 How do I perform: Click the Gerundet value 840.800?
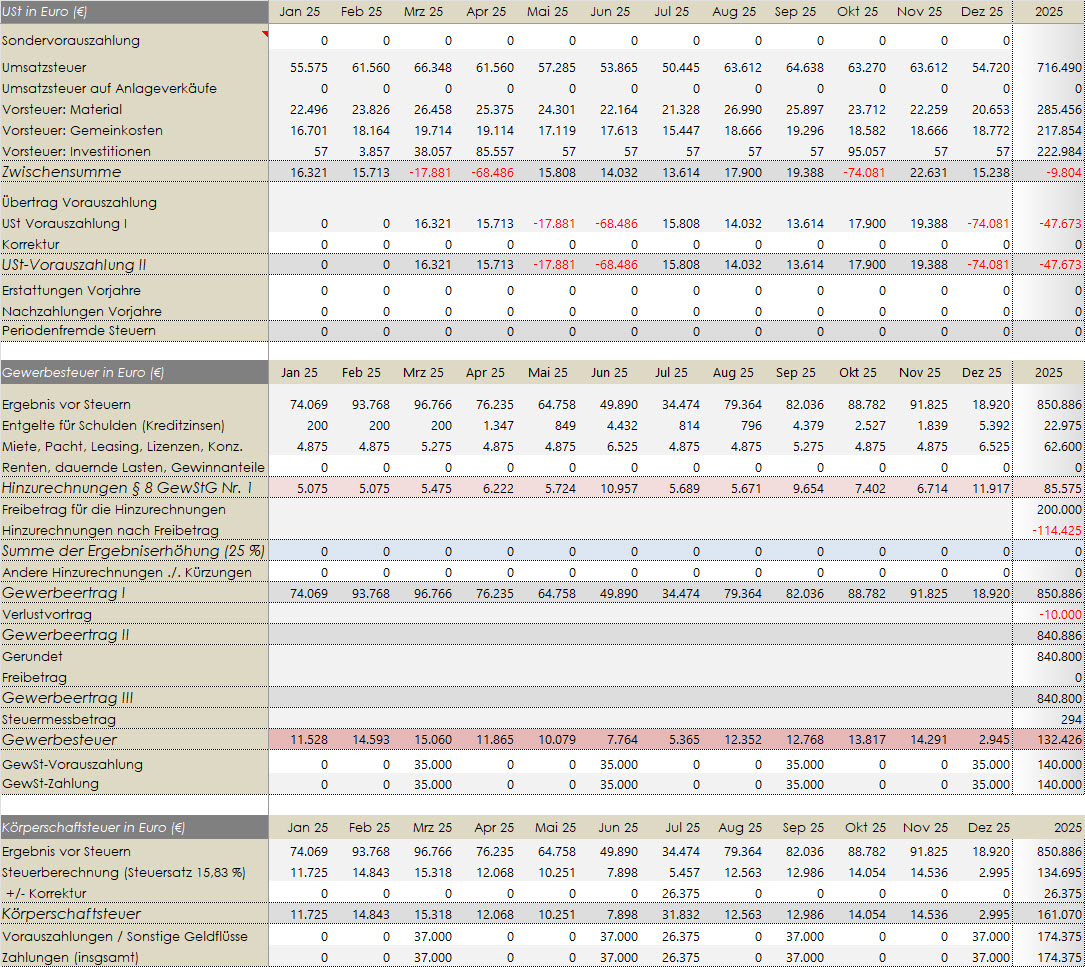point(1059,656)
